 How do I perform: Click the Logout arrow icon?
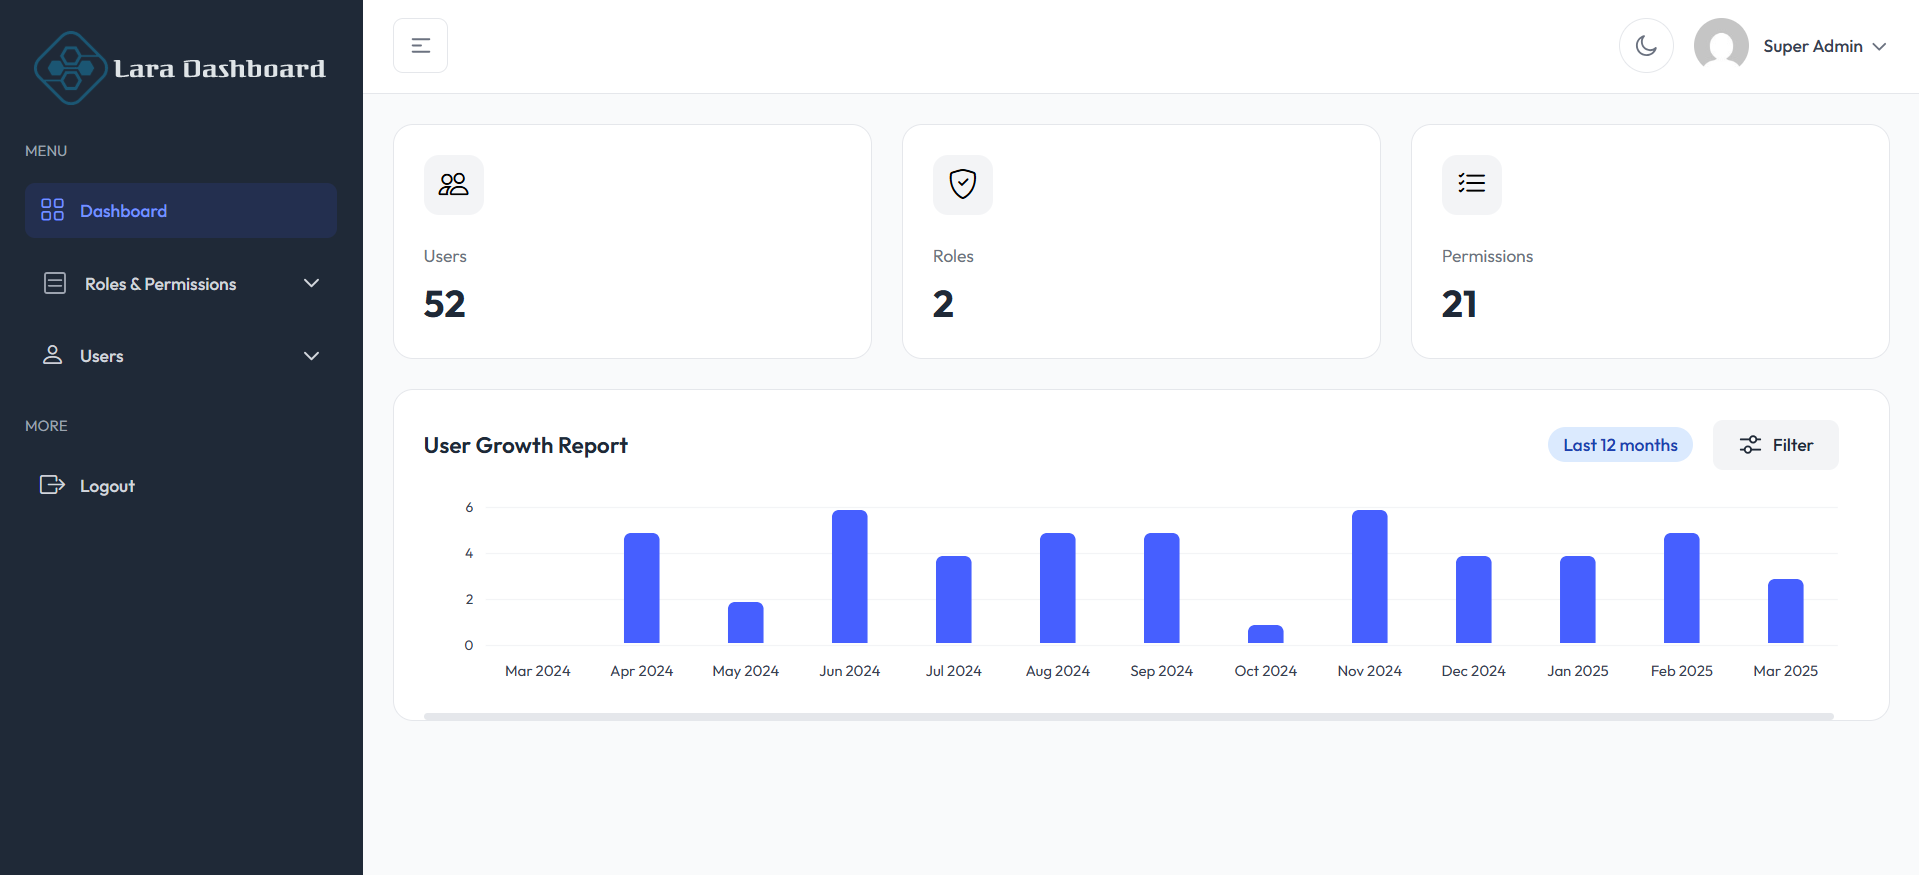click(x=52, y=485)
